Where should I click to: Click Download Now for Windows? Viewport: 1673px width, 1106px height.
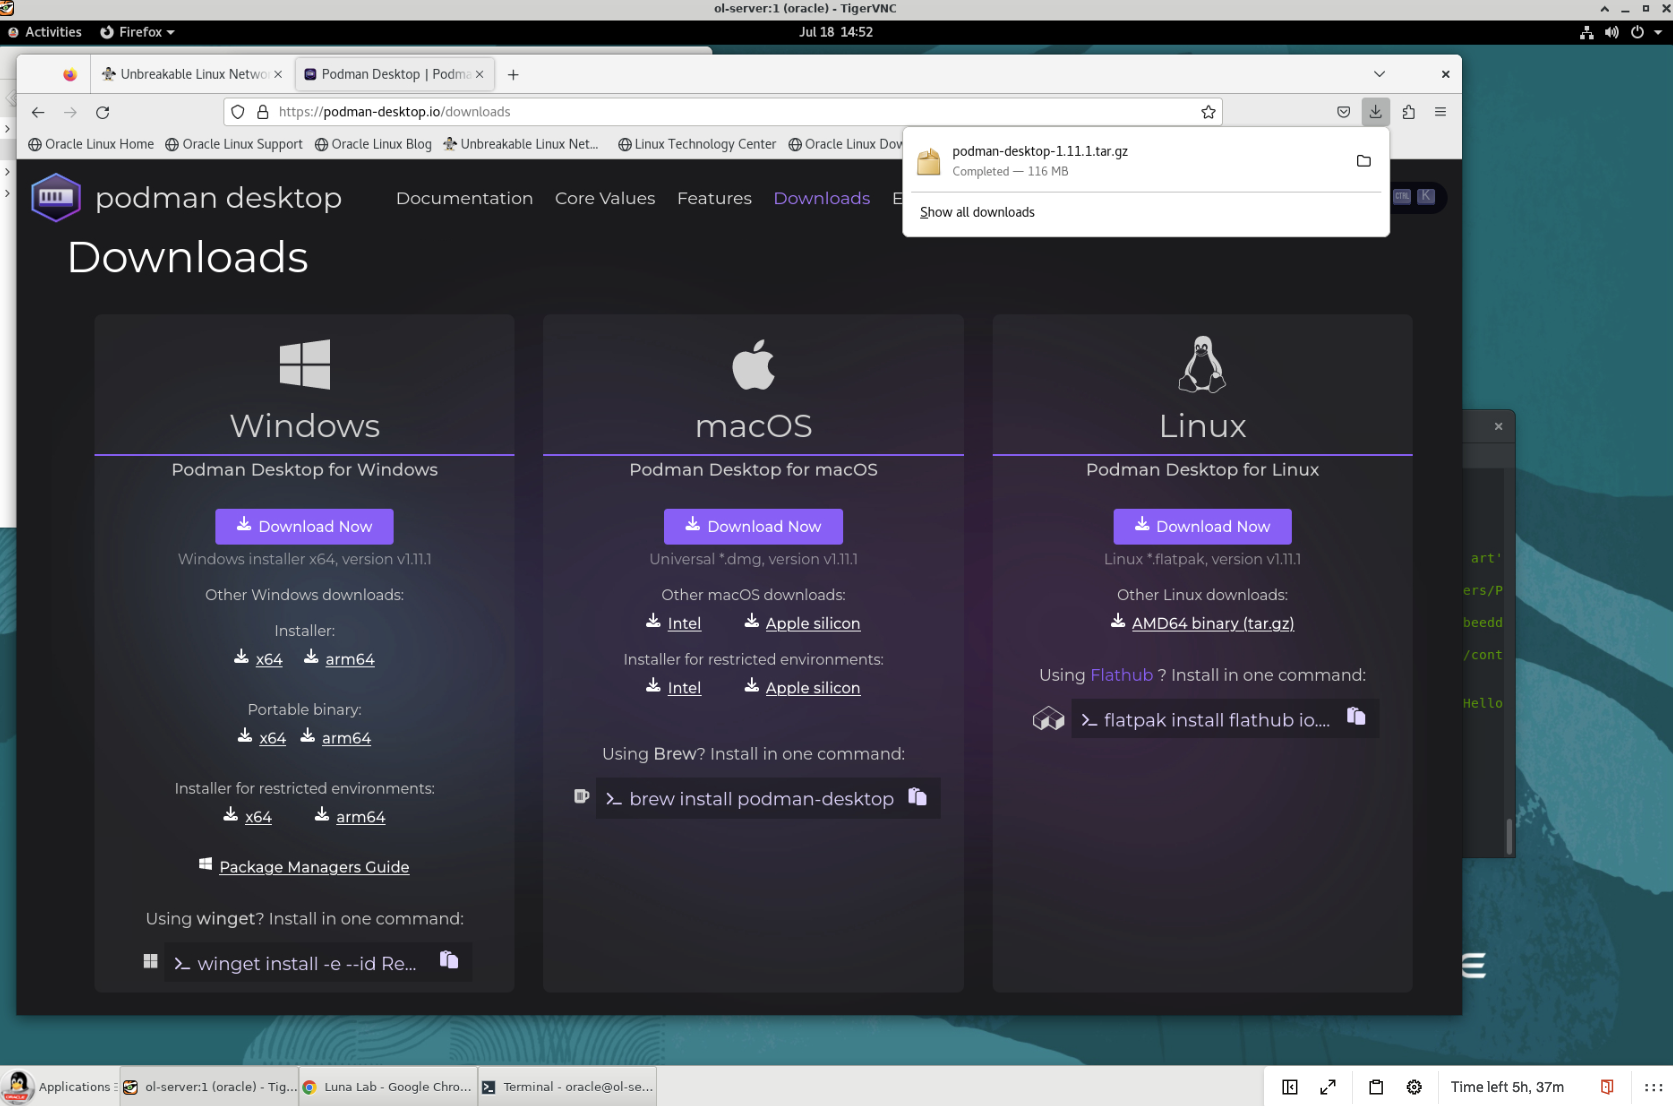point(304,526)
